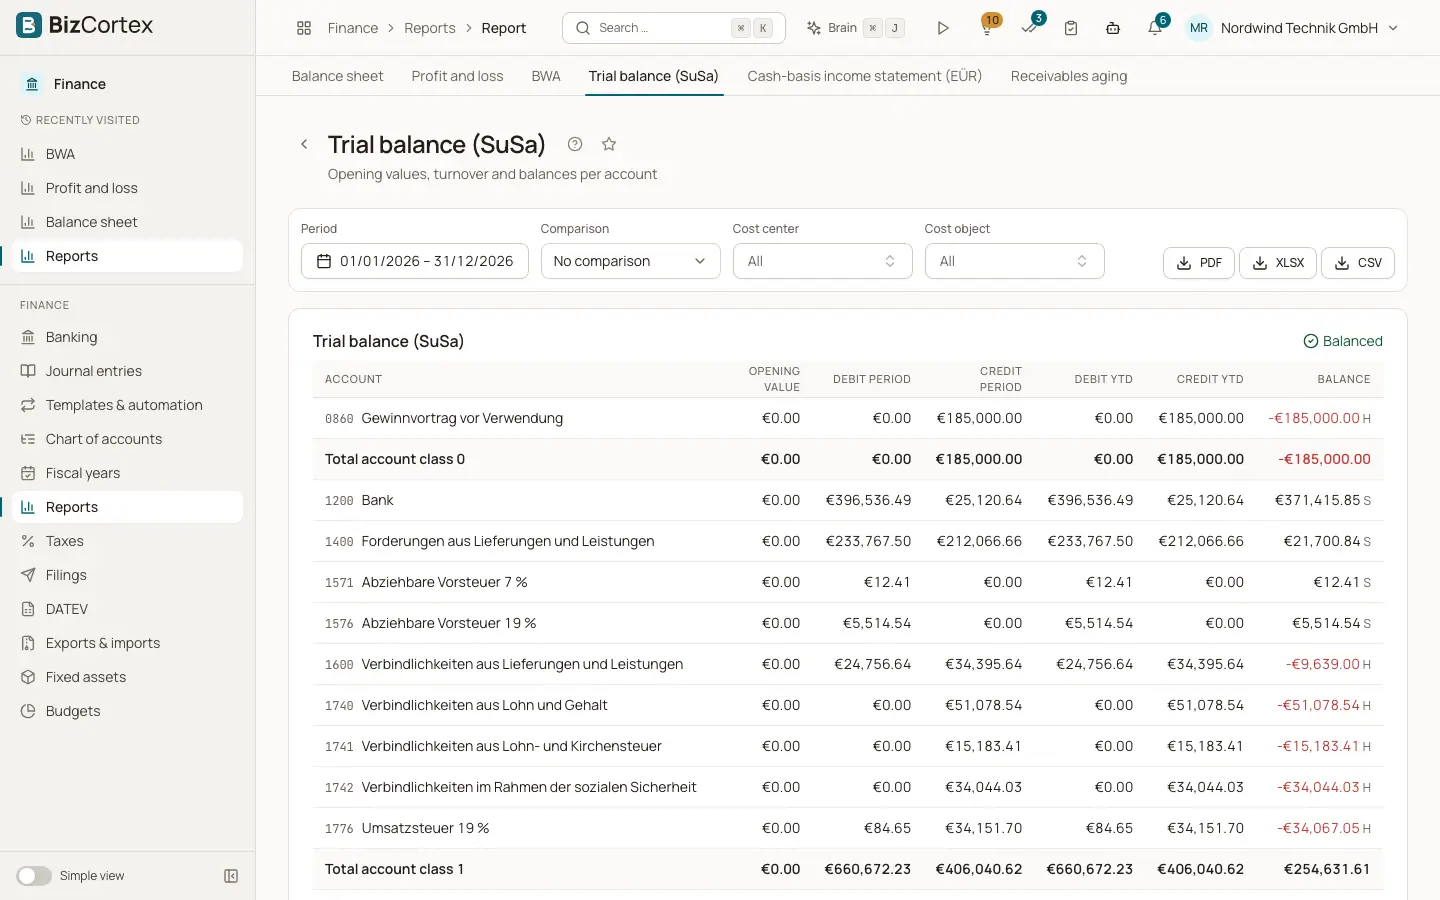Open Budgets in the sidebar
1440x900 pixels.
[128, 711]
